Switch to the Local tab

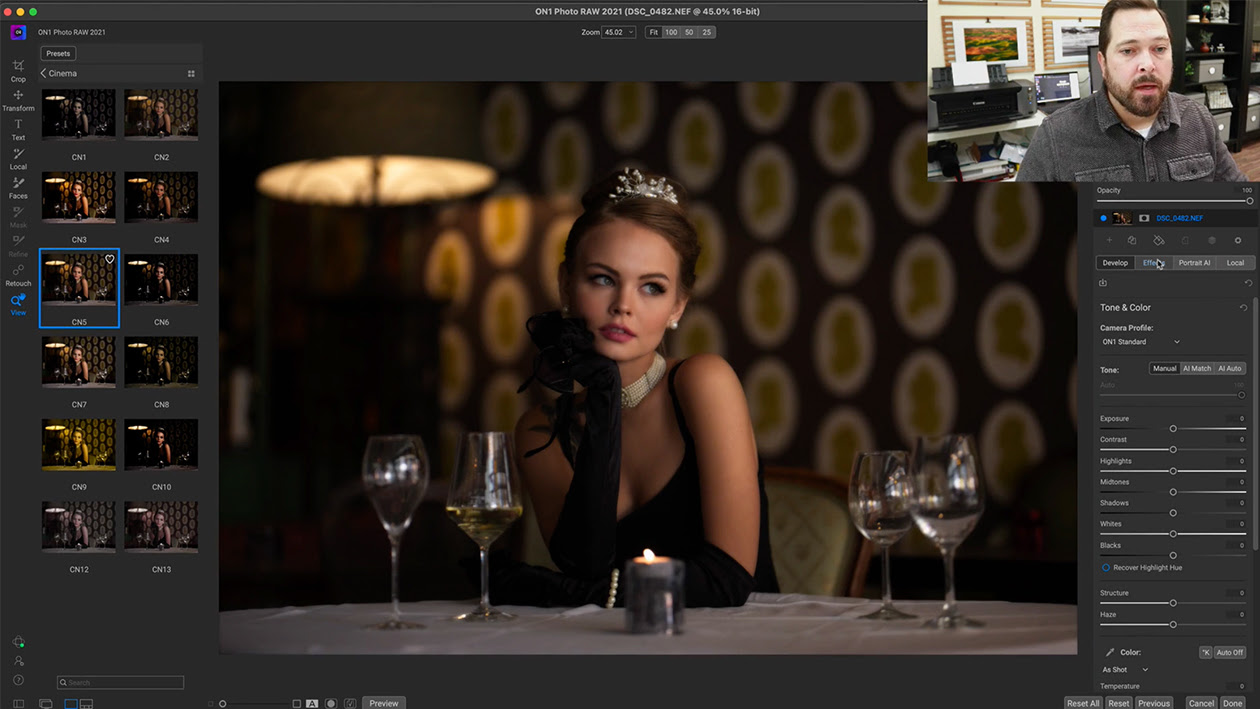pos(1235,263)
